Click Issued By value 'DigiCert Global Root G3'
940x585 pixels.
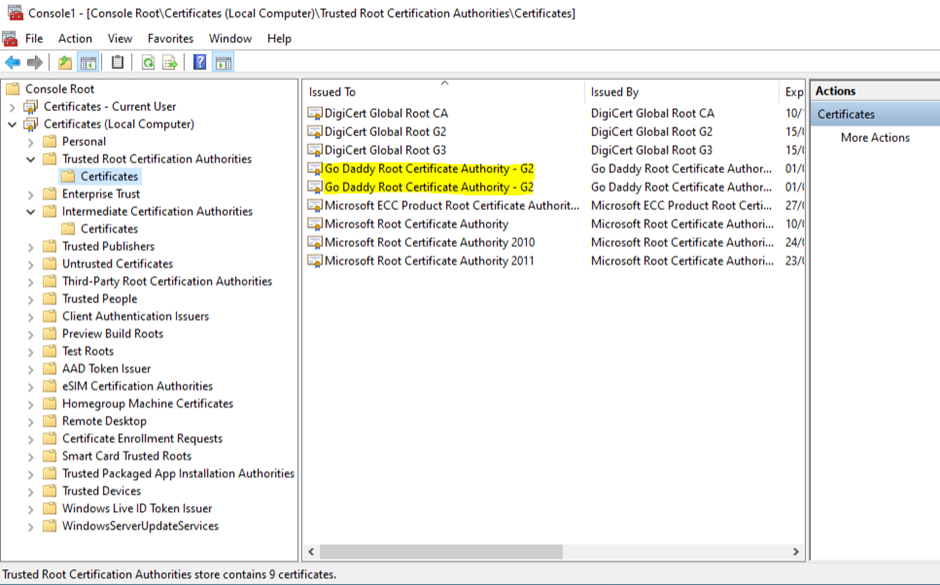652,150
